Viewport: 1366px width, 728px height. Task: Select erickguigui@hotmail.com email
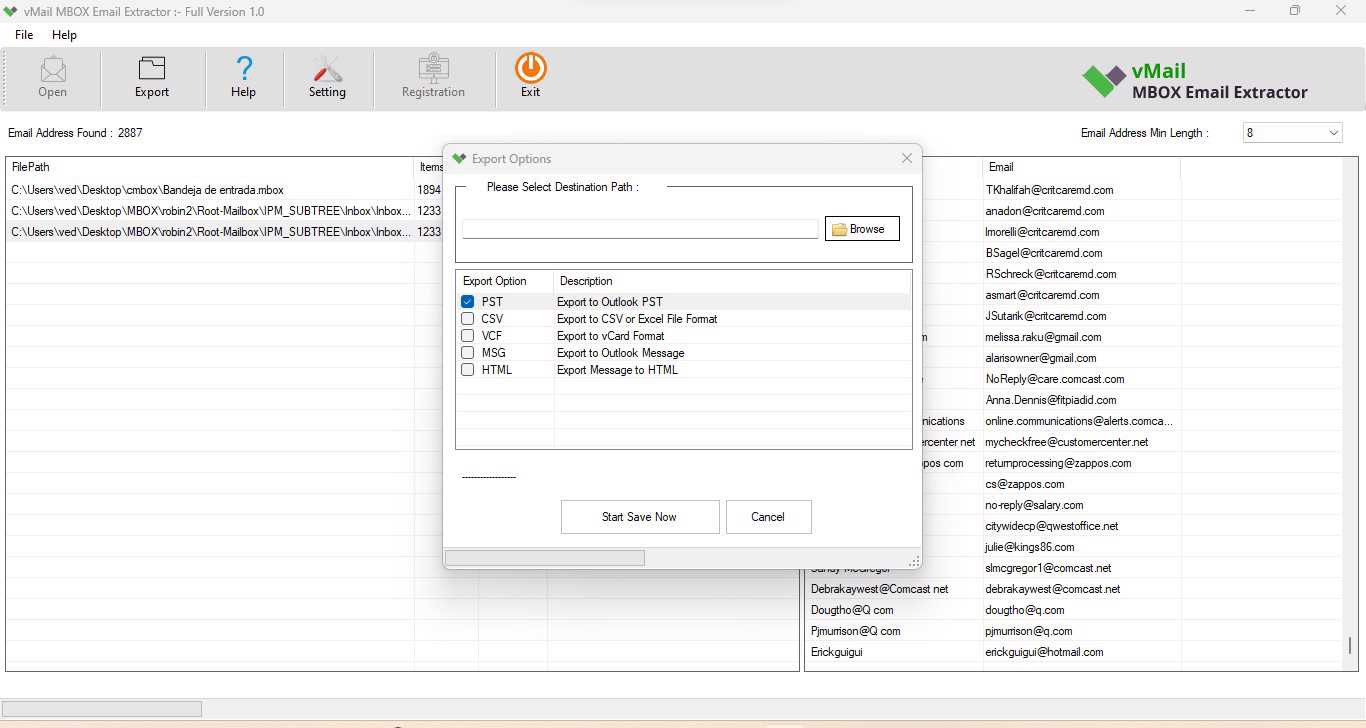(1044, 652)
